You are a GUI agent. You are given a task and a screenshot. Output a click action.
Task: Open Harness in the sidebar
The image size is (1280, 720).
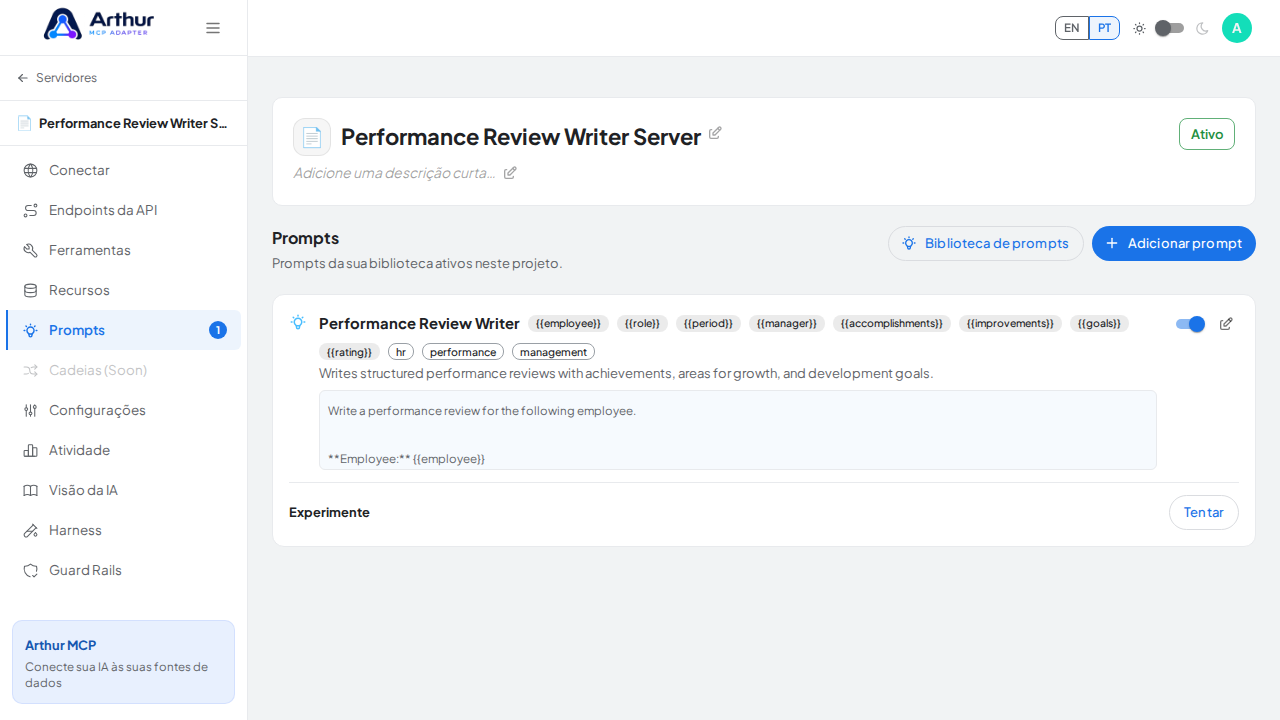[x=123, y=530]
